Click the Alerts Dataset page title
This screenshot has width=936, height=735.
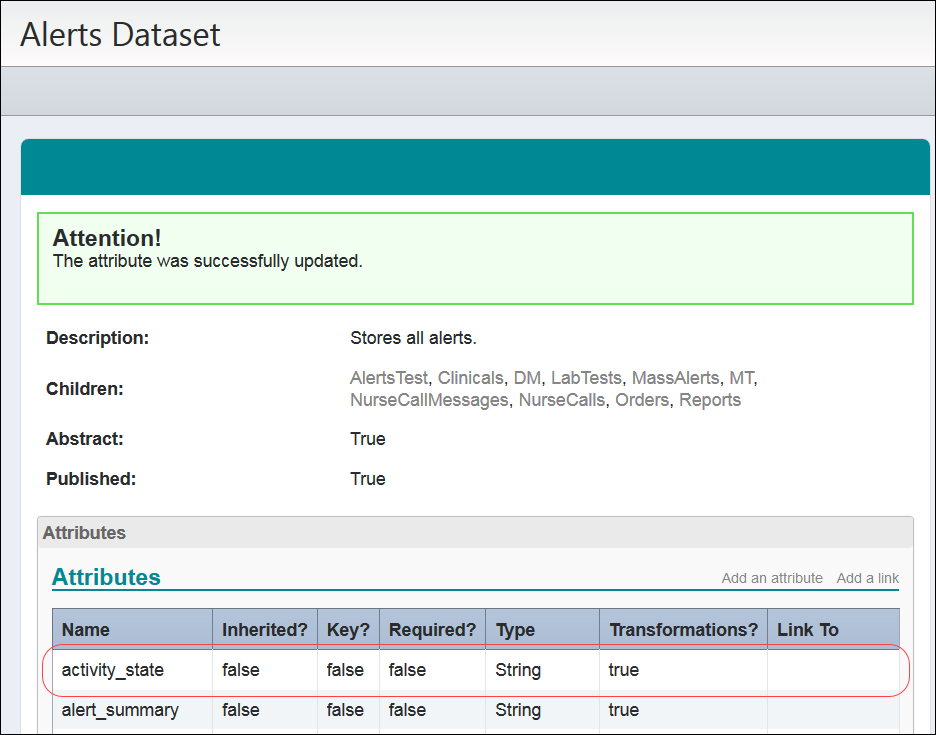pyautogui.click(x=121, y=34)
